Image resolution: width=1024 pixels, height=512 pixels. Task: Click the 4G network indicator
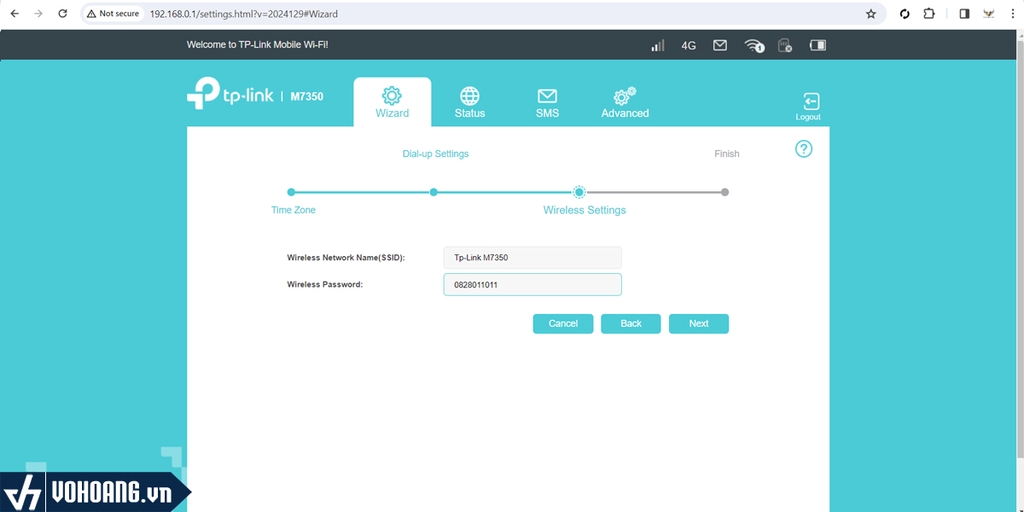(x=688, y=46)
